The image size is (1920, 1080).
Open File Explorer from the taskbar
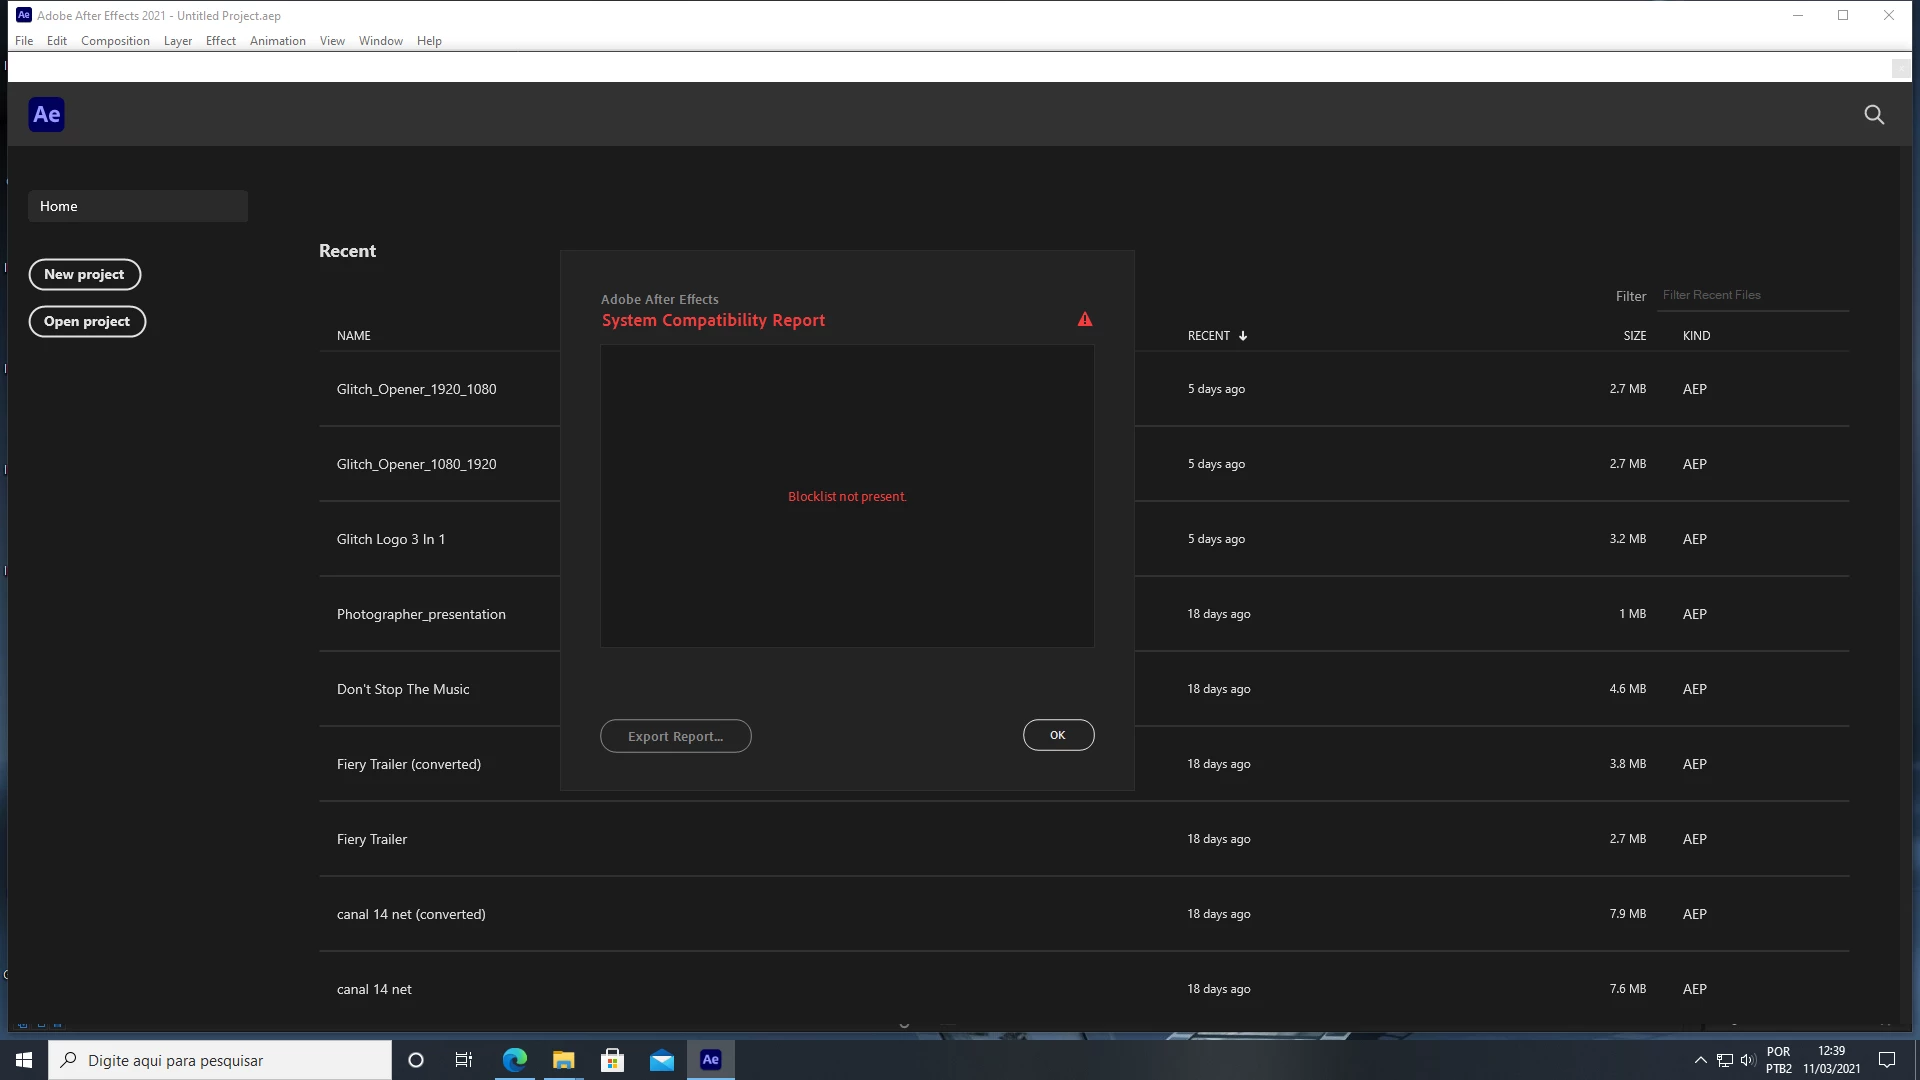564,1060
